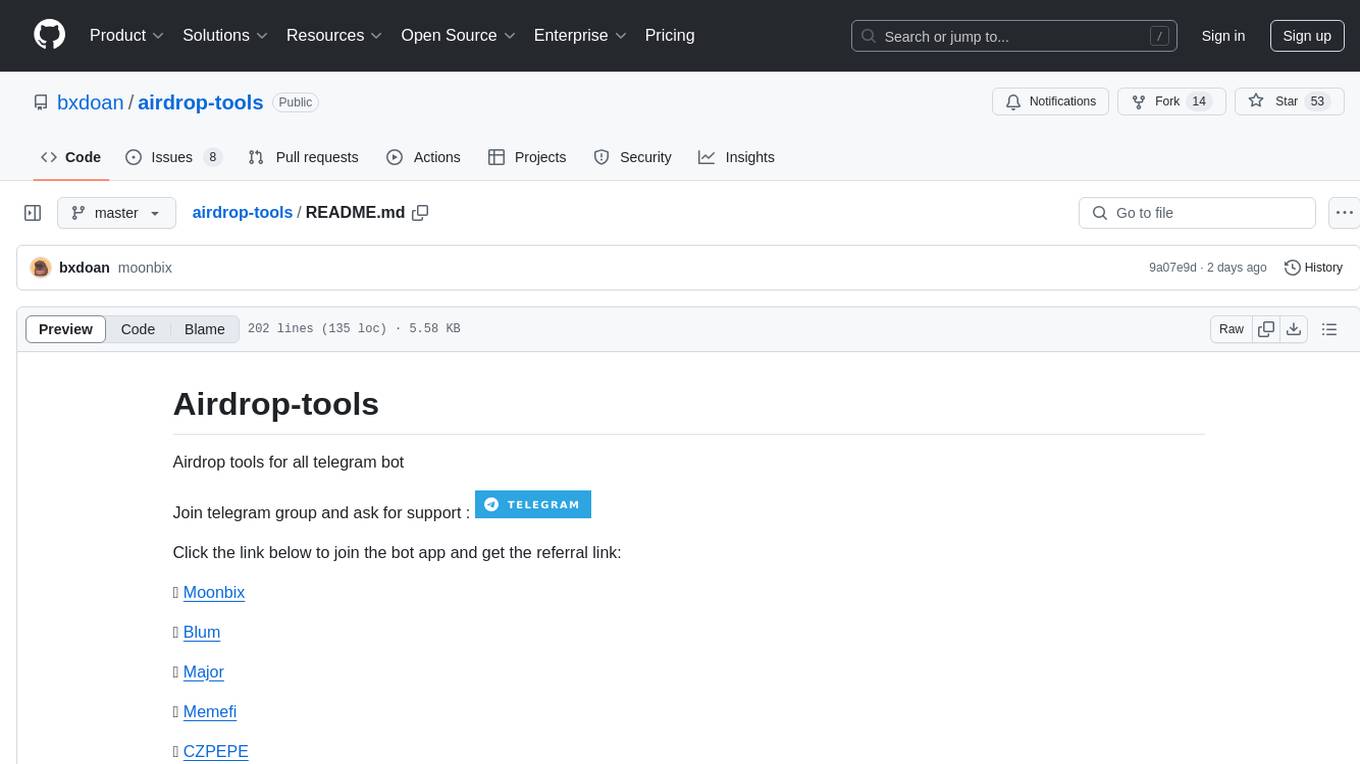Switch to the Projects tab
1360x764 pixels.
(527, 157)
